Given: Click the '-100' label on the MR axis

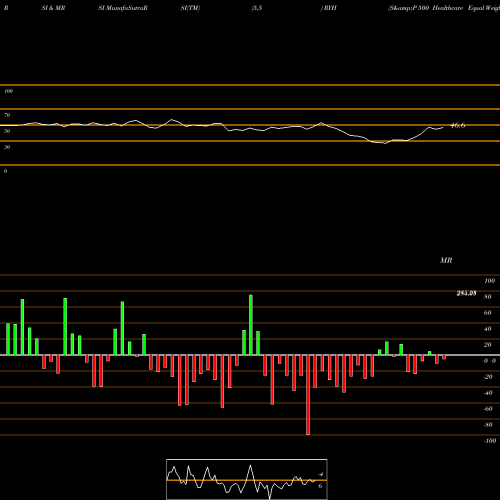Looking at the screenshot, I should 490,441.
